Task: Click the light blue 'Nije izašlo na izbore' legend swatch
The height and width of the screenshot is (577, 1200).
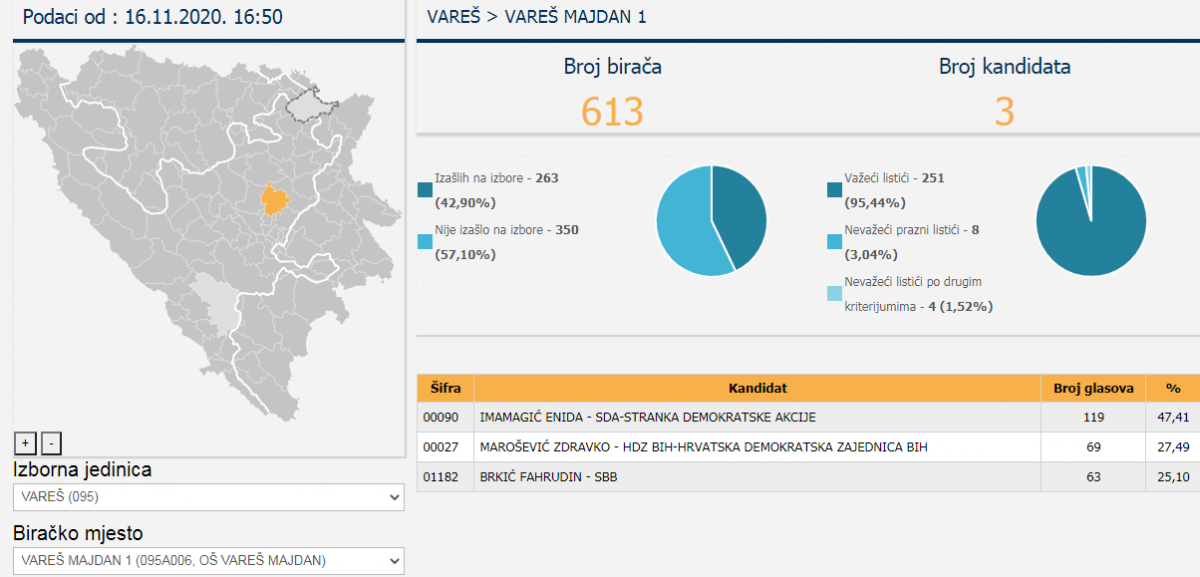Action: pos(425,241)
